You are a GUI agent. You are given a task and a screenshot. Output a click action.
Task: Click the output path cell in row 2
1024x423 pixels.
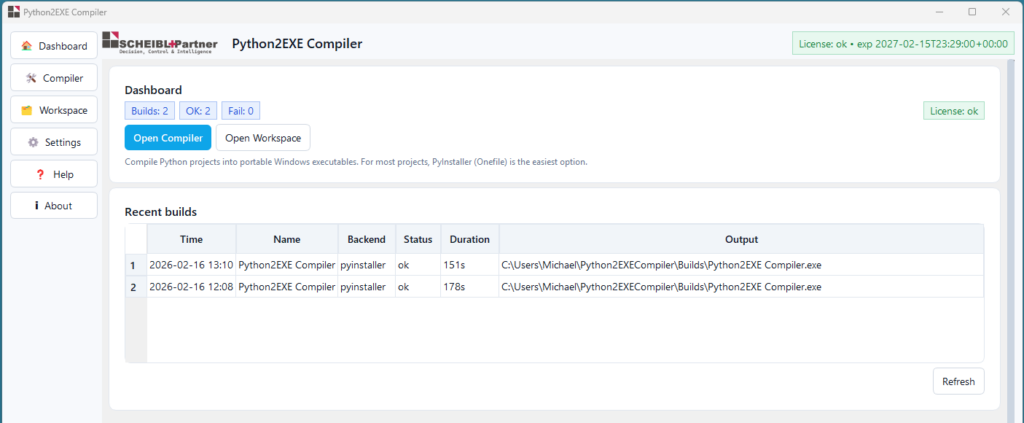pos(741,287)
